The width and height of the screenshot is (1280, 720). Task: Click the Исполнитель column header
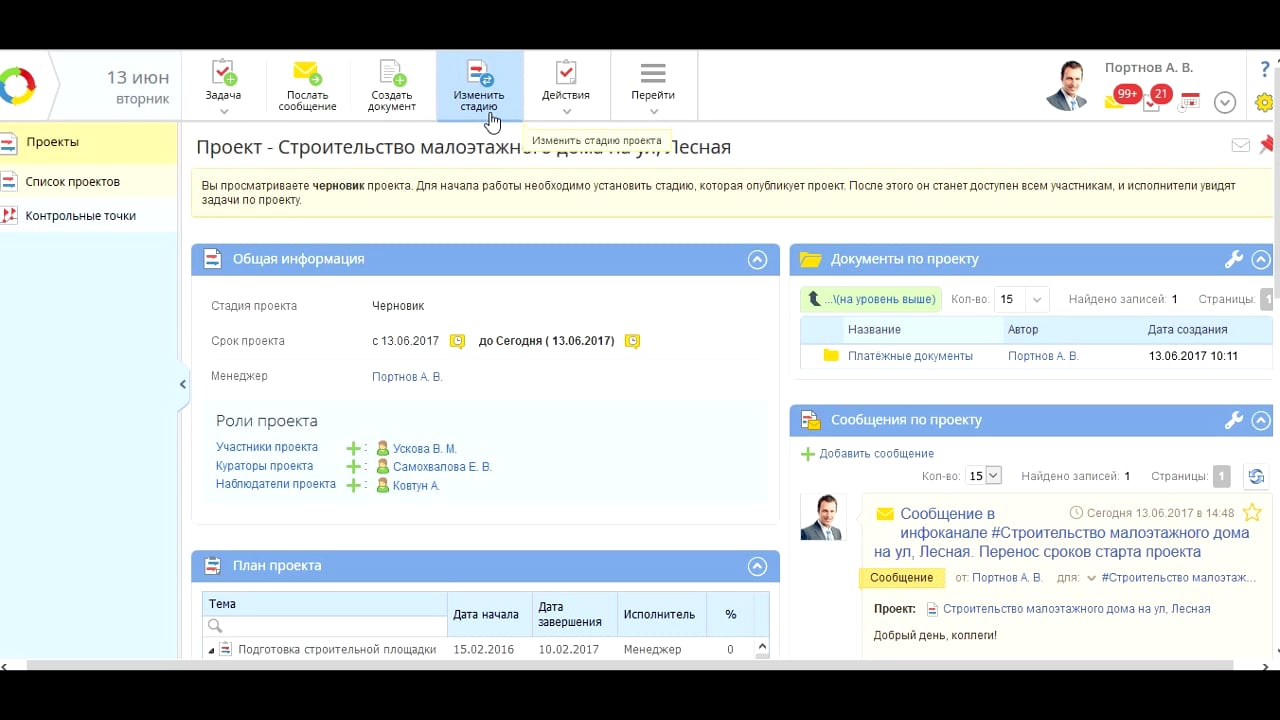tap(659, 615)
